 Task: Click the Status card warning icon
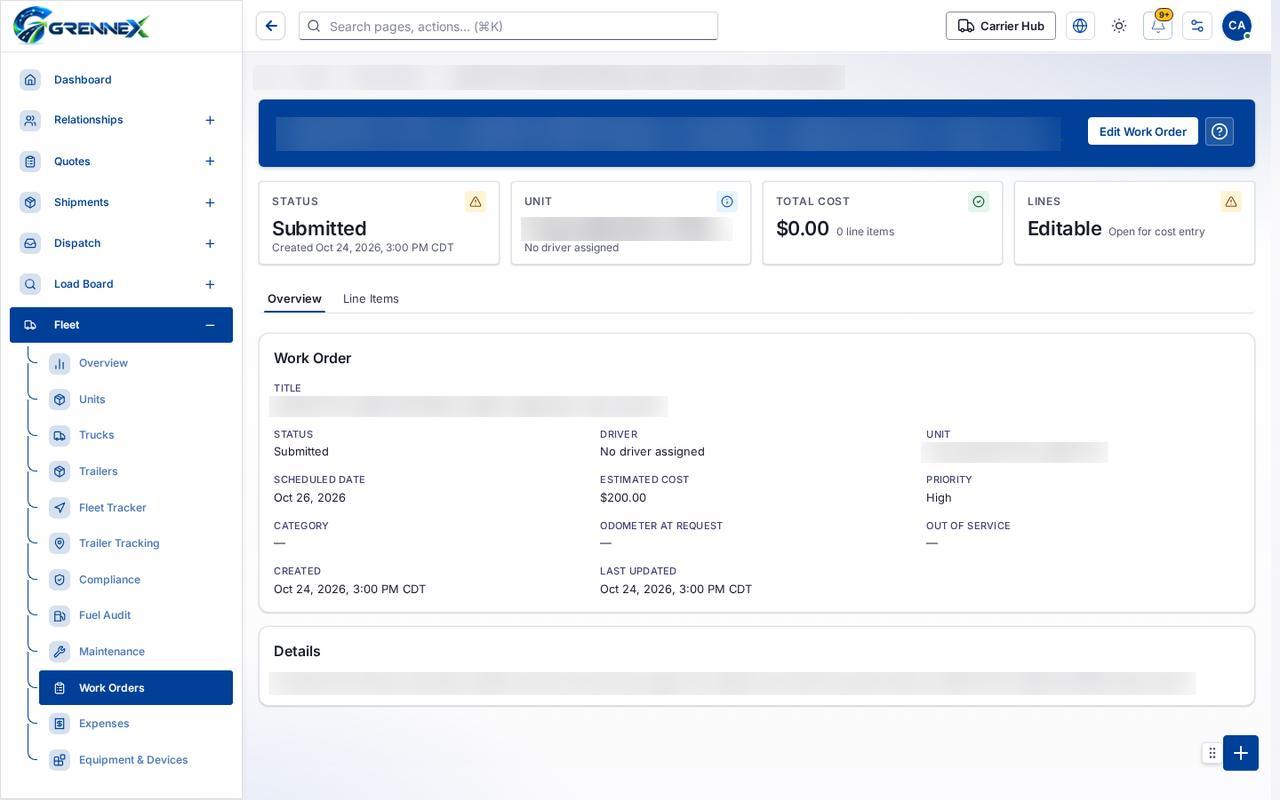pyautogui.click(x=476, y=201)
